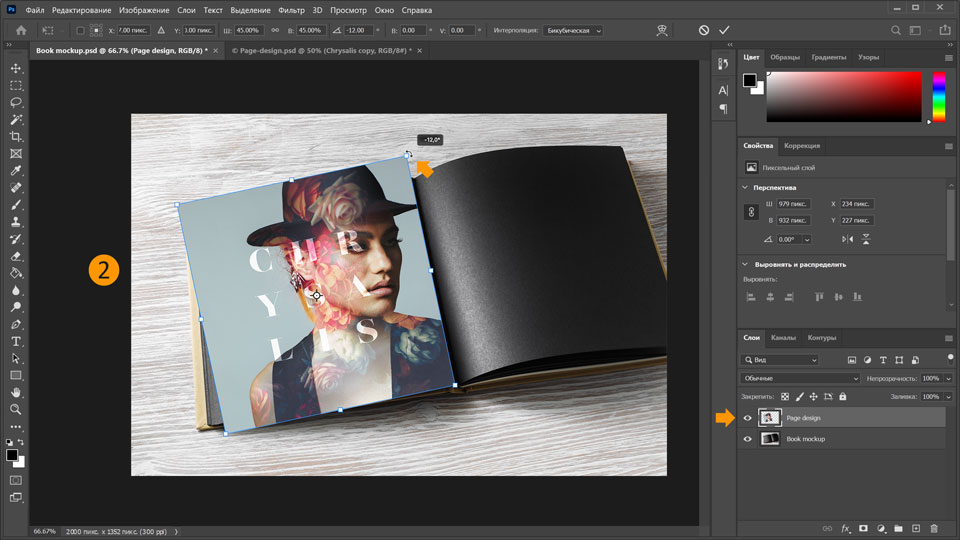Viewport: 960px width, 540px height.
Task: Open the Файл menu
Action: (x=35, y=10)
